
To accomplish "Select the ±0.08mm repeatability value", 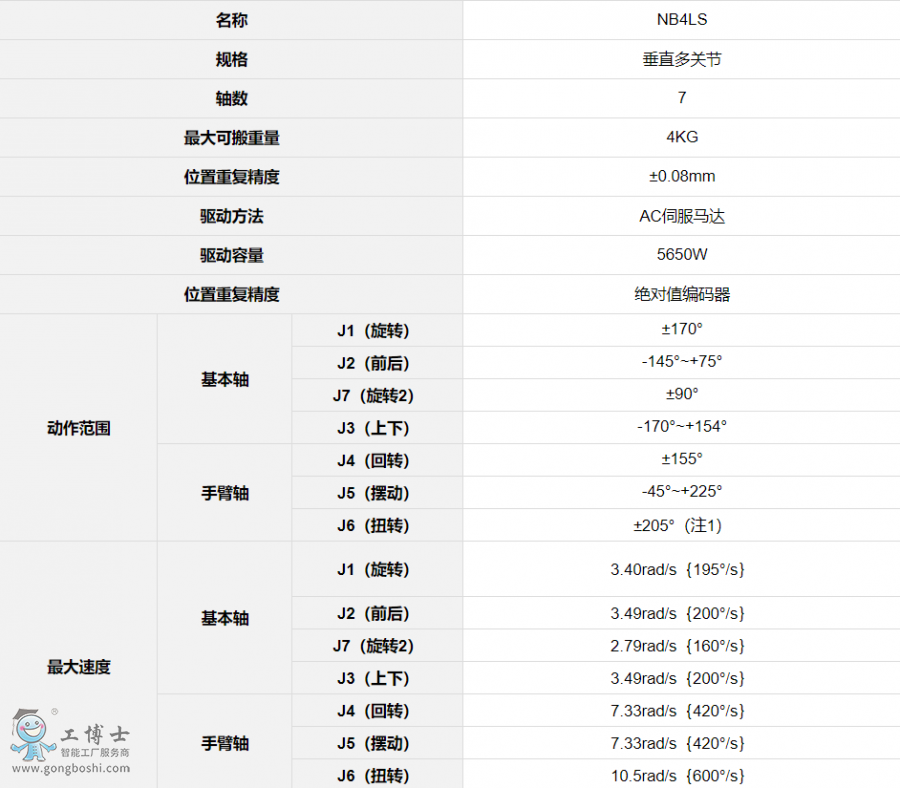I will click(681, 176).
